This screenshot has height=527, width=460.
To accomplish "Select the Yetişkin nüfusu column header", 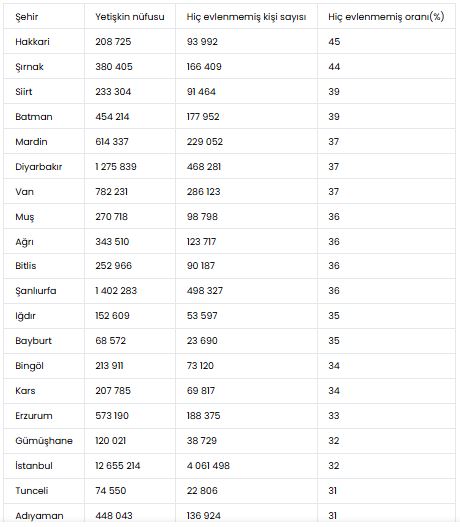I will [x=130, y=17].
